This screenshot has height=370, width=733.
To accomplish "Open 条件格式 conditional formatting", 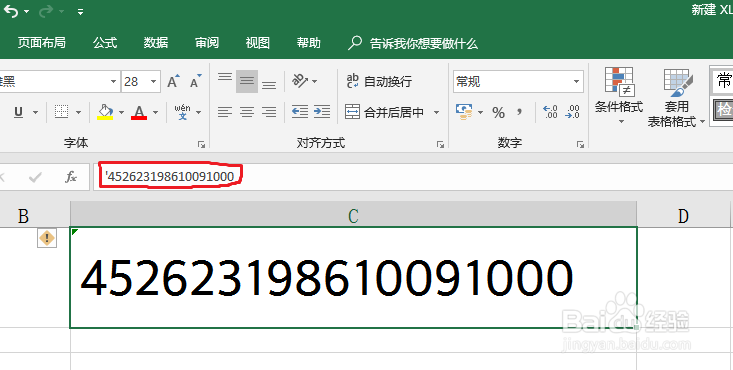I will pyautogui.click(x=619, y=96).
